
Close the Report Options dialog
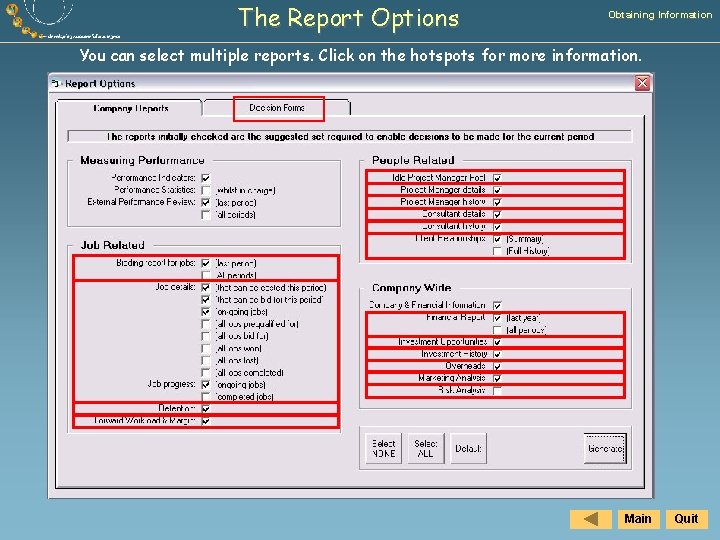pos(642,83)
